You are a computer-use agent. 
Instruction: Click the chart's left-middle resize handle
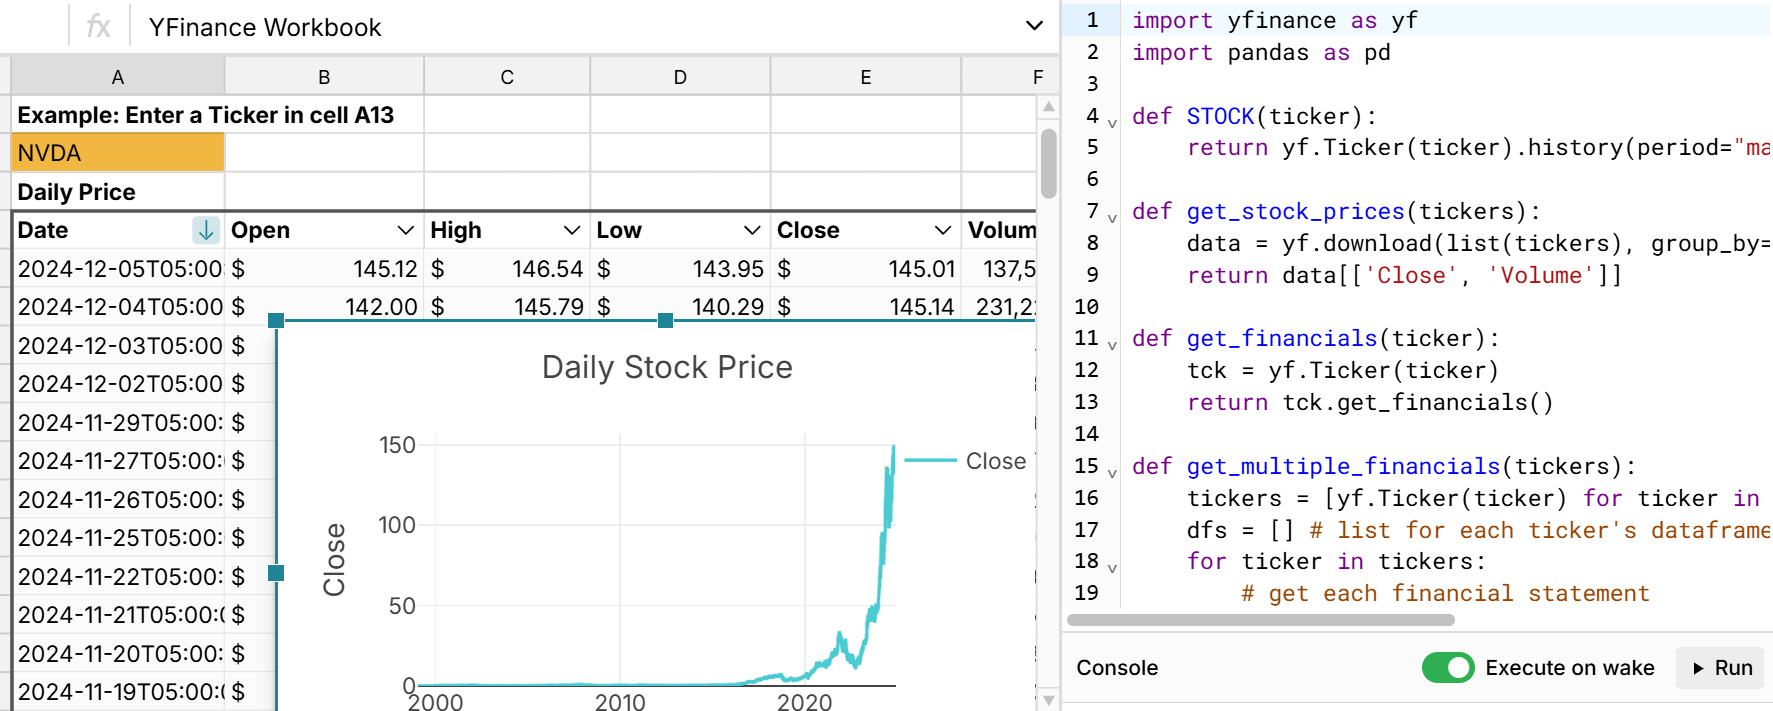276,573
